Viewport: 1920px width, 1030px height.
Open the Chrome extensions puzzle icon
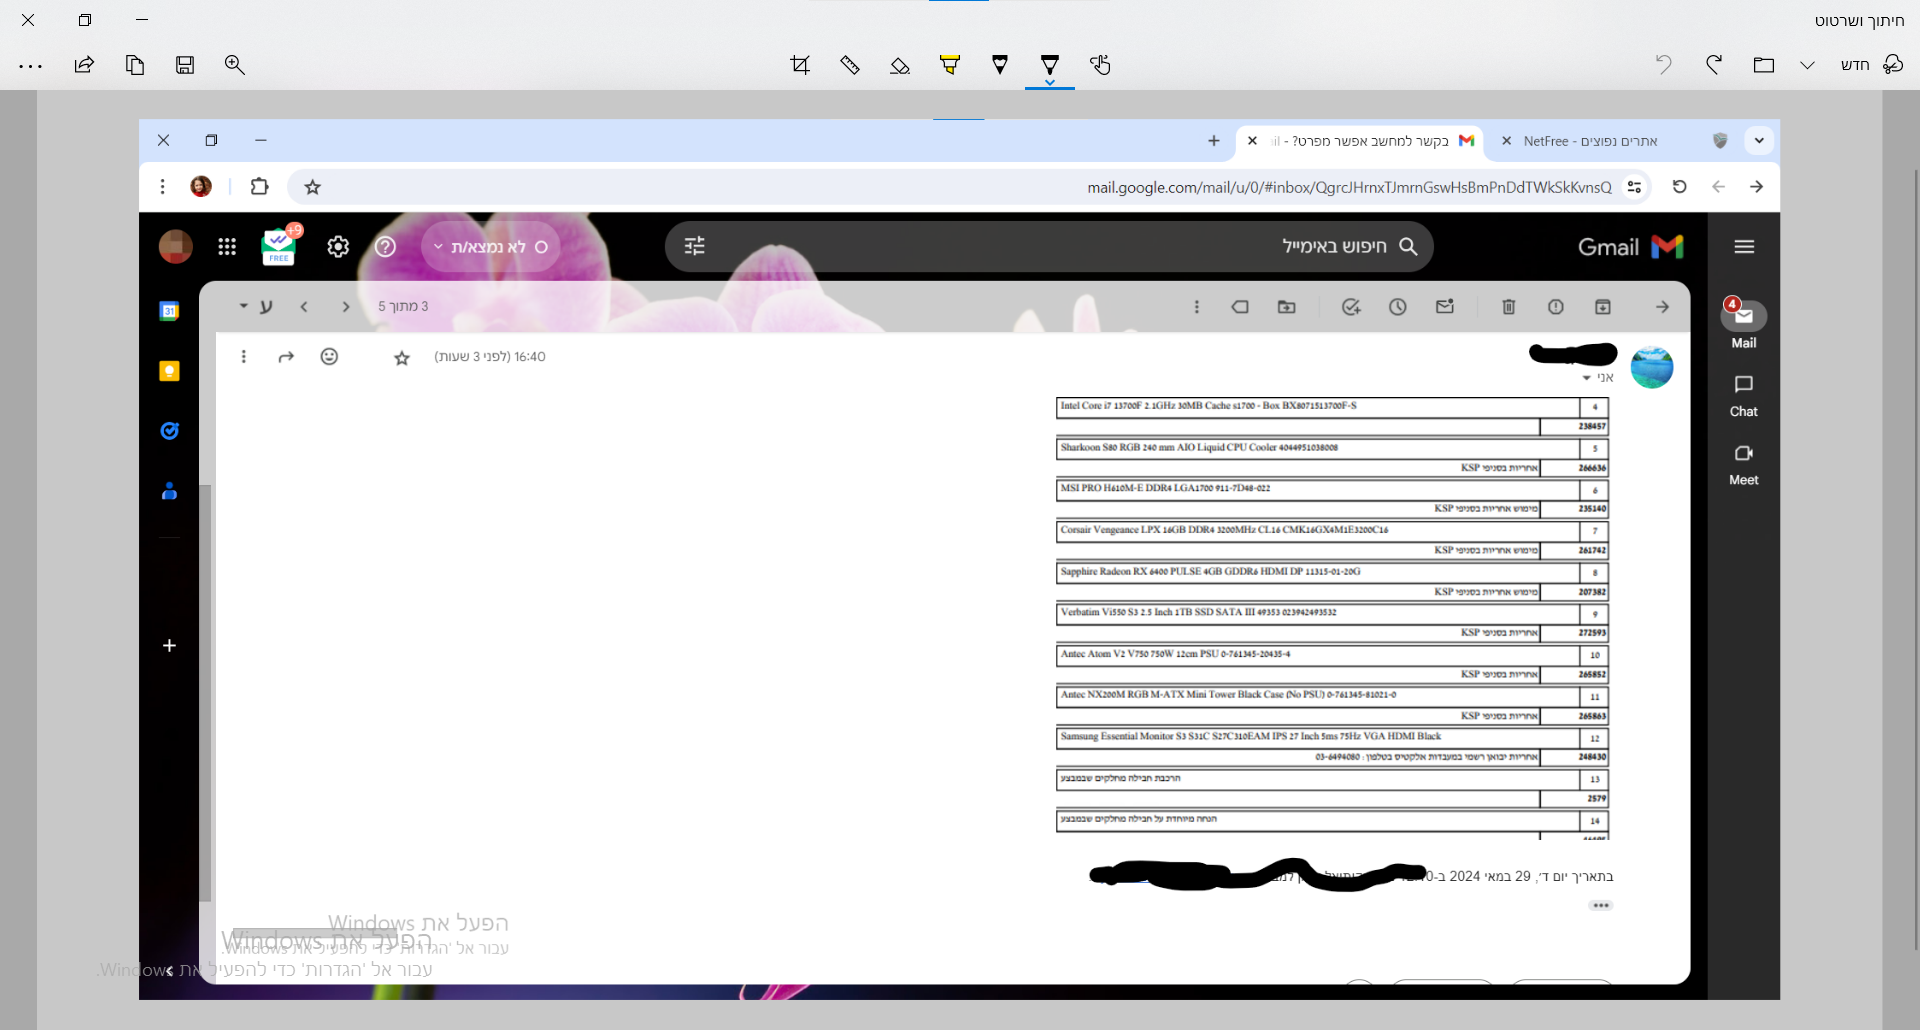click(x=260, y=187)
